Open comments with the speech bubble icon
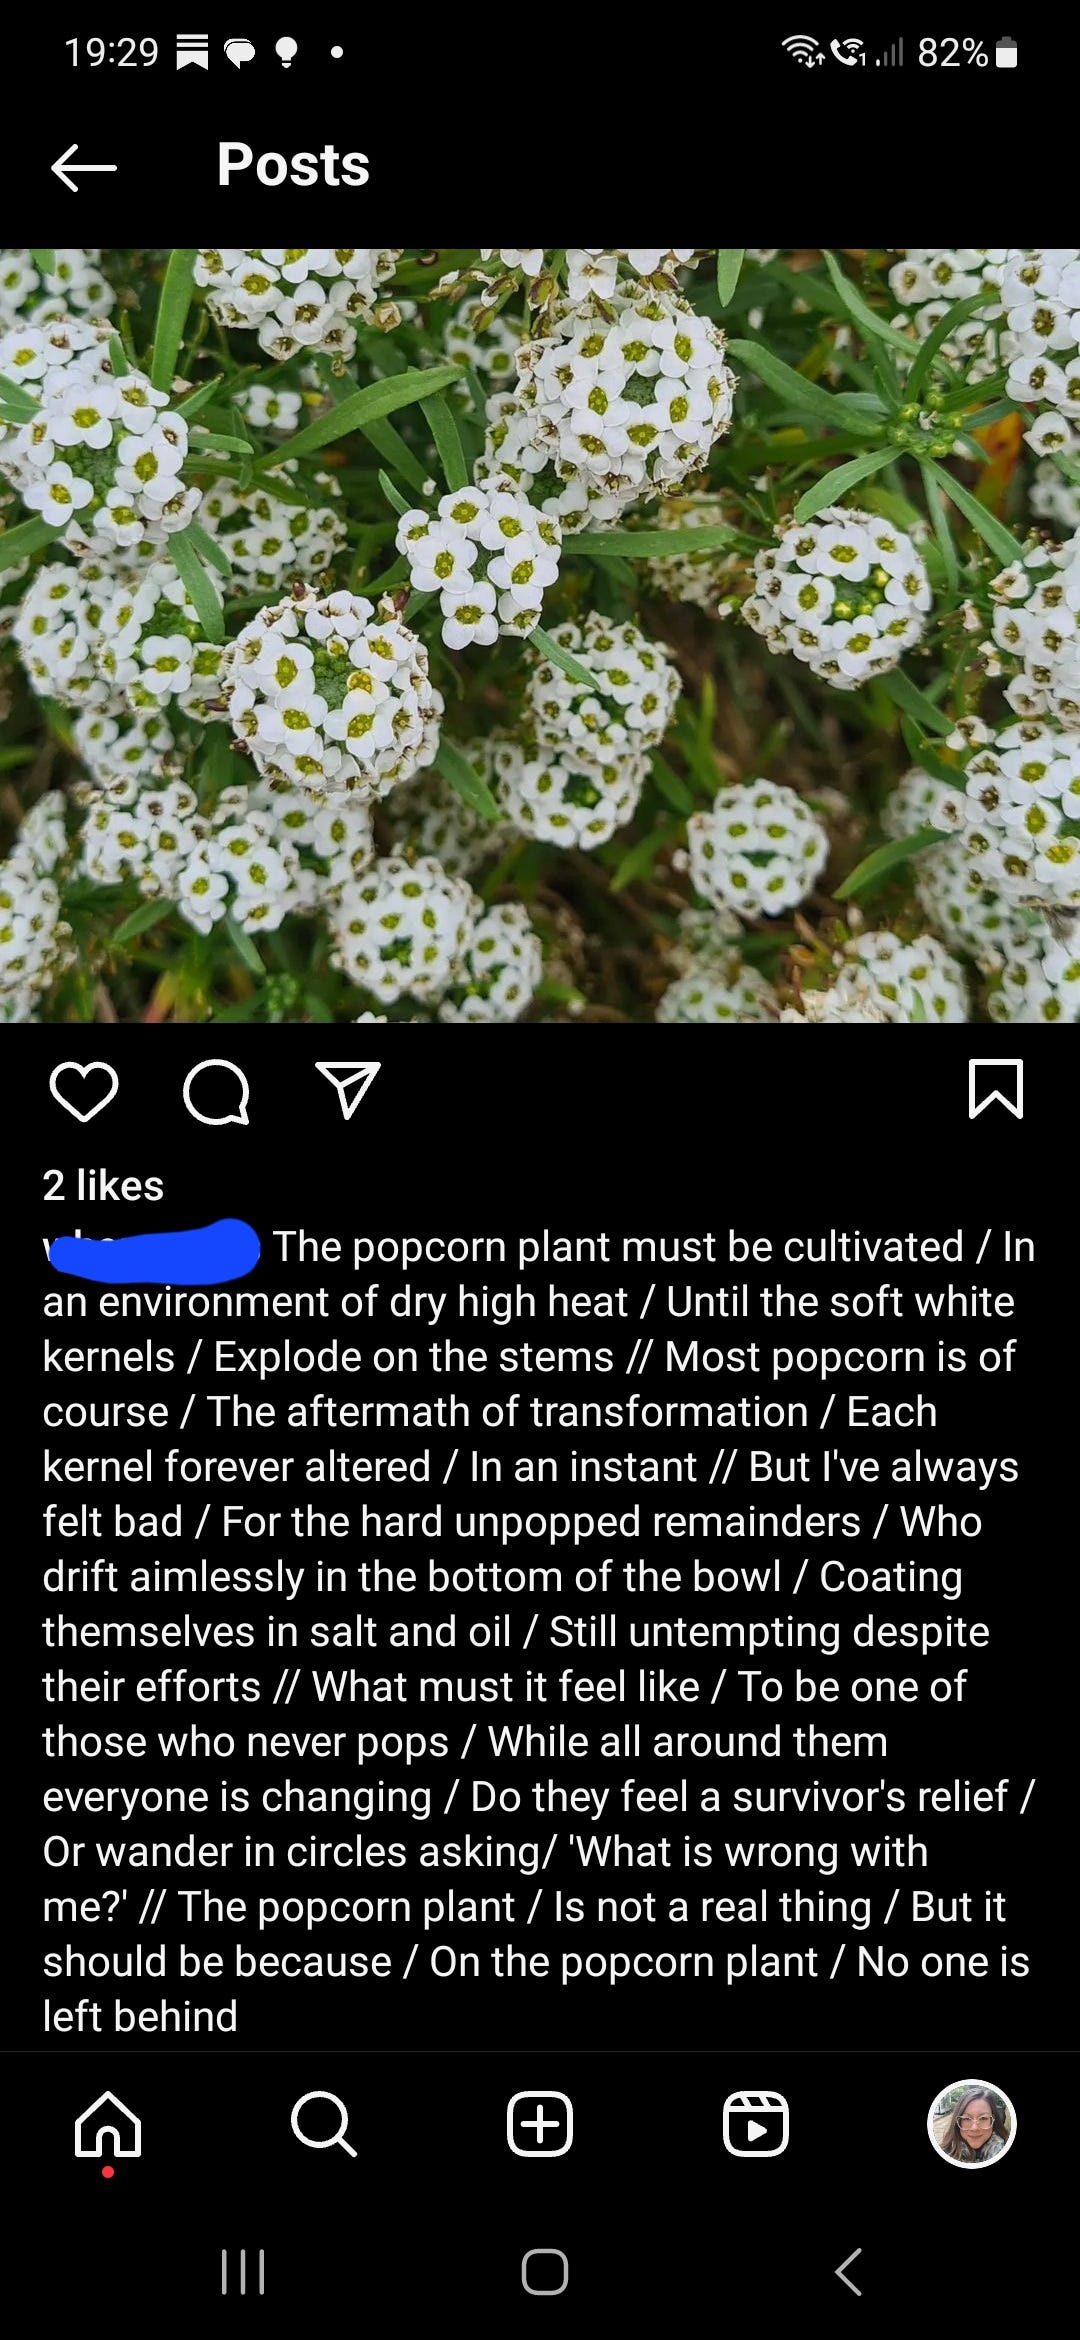The image size is (1080, 2340). click(216, 1092)
